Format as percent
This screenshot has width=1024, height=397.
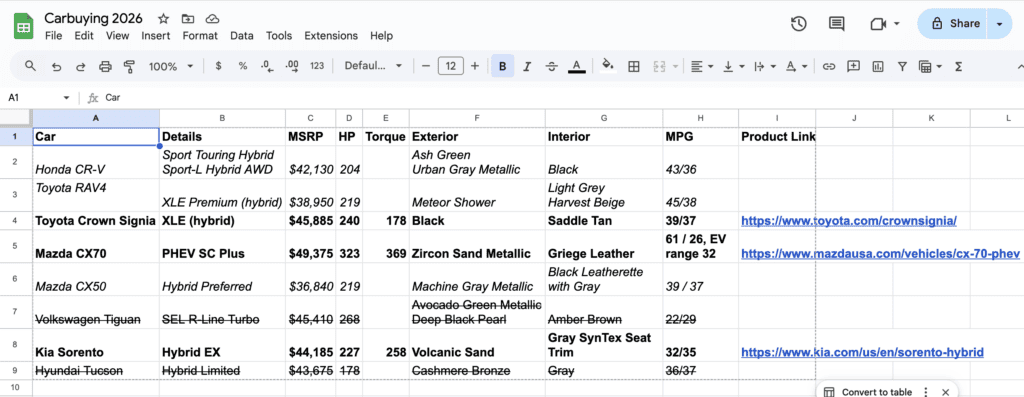[242, 66]
